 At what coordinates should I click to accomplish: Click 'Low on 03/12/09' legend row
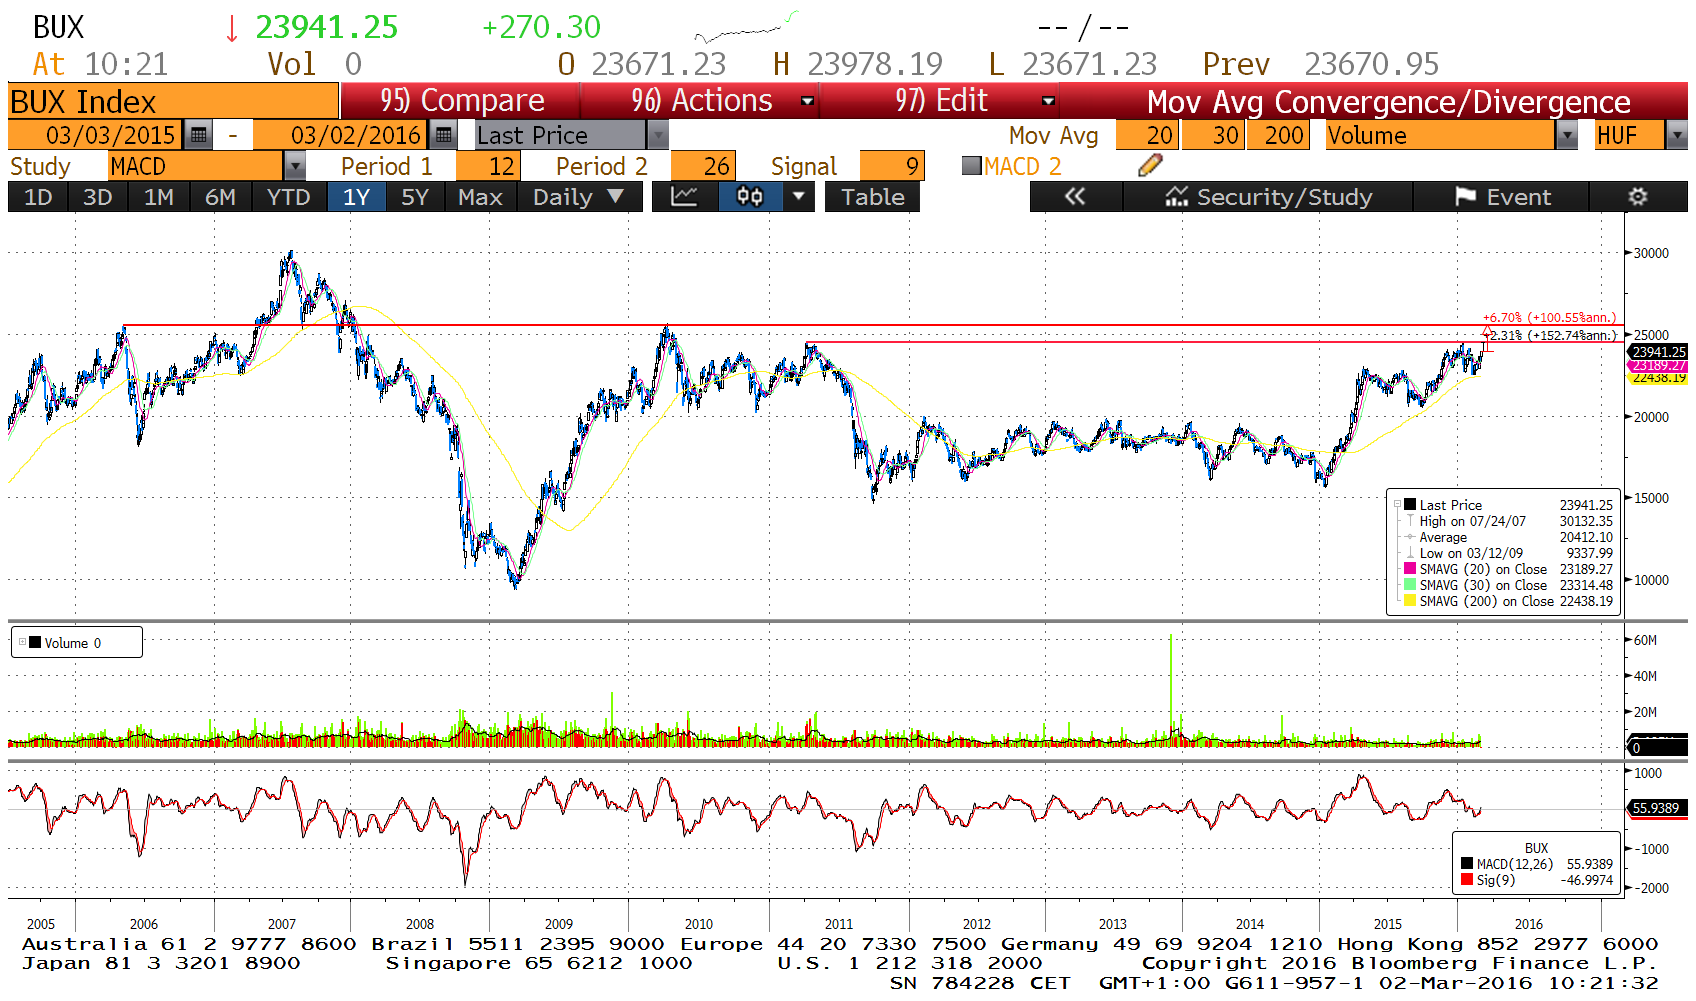point(1511,553)
